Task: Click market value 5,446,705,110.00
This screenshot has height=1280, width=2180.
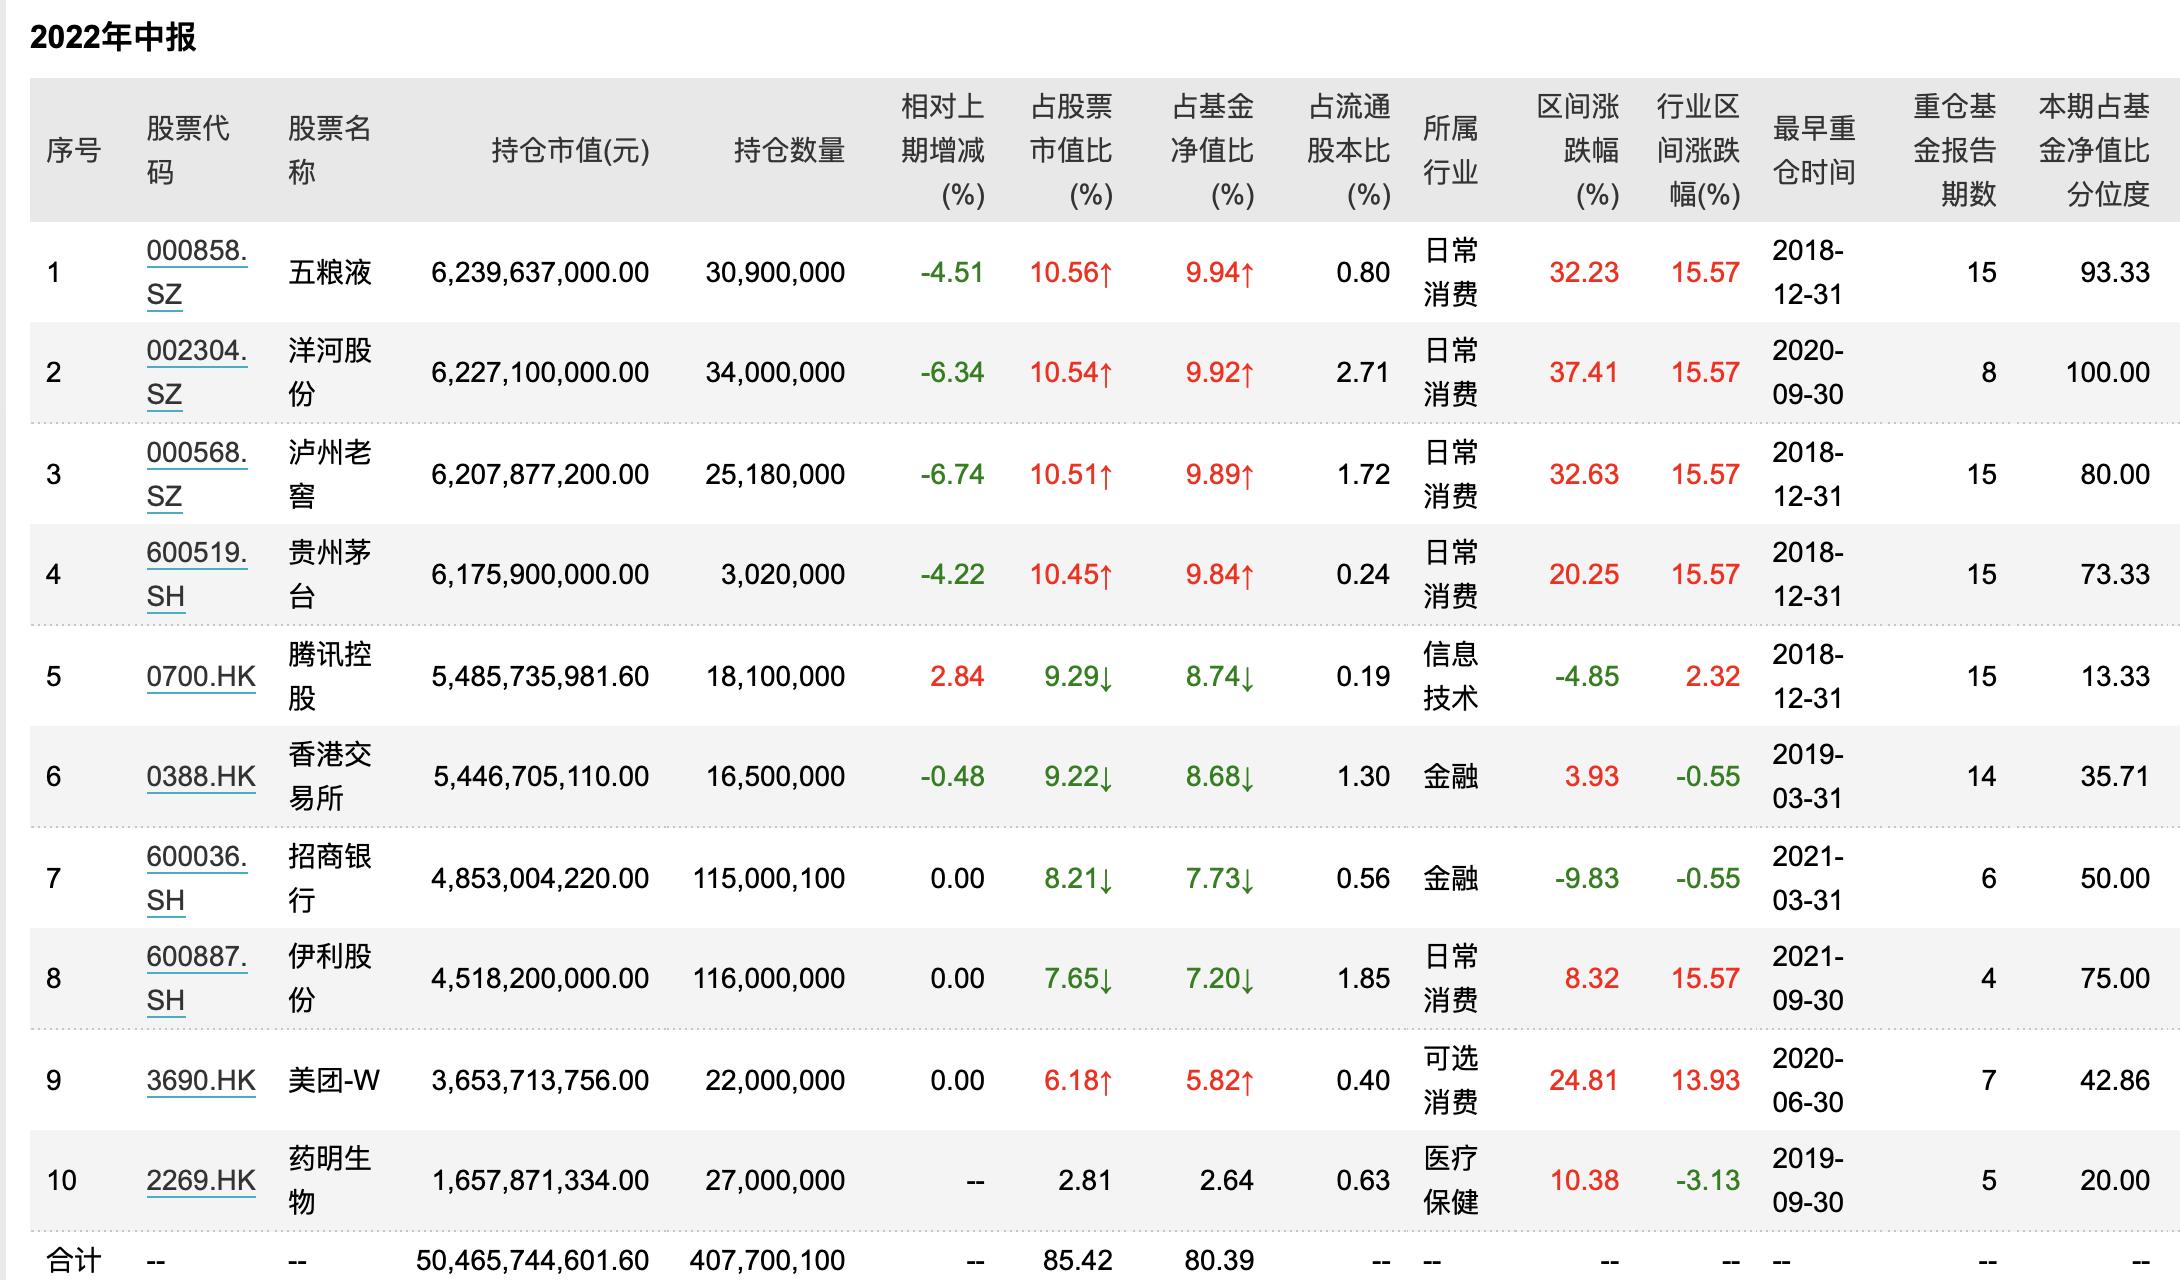Action: [x=540, y=776]
